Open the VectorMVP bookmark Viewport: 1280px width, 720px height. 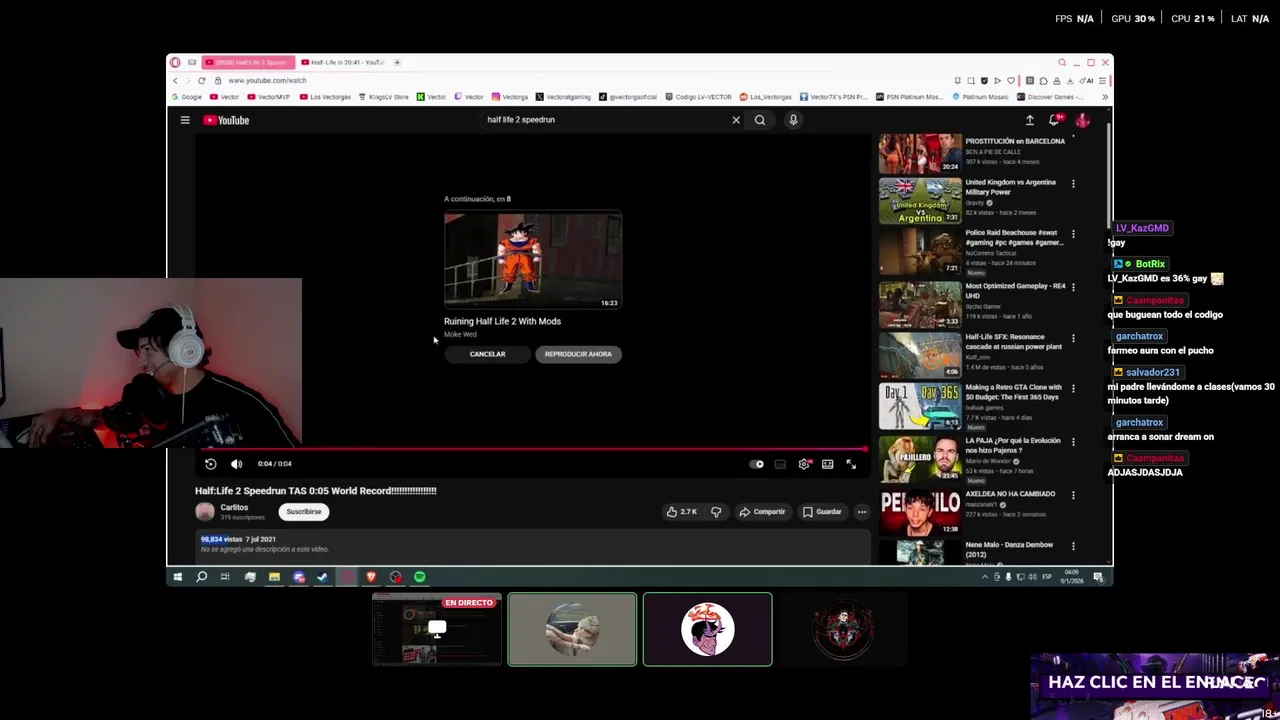point(269,97)
